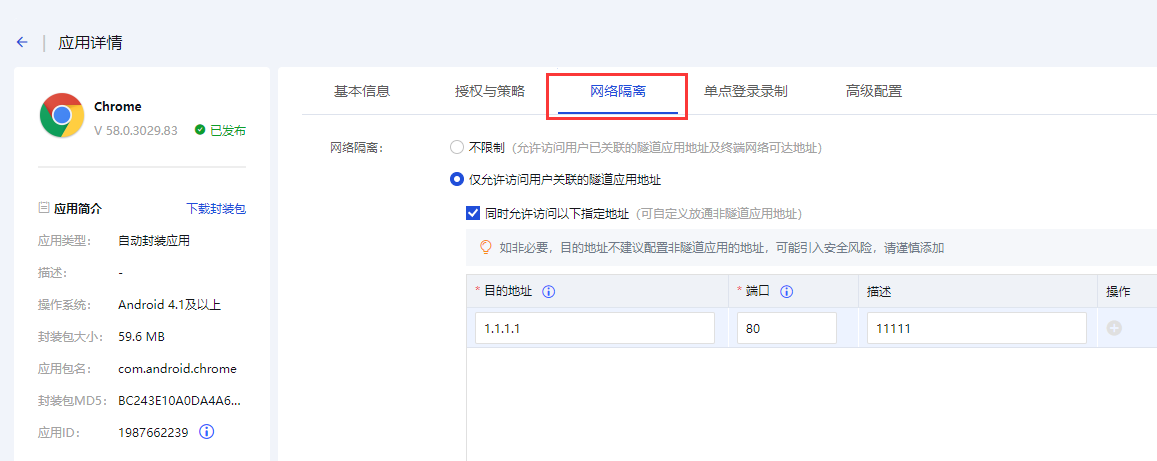
Task: Click the 59.6 MB package size value
Action: [x=141, y=336]
